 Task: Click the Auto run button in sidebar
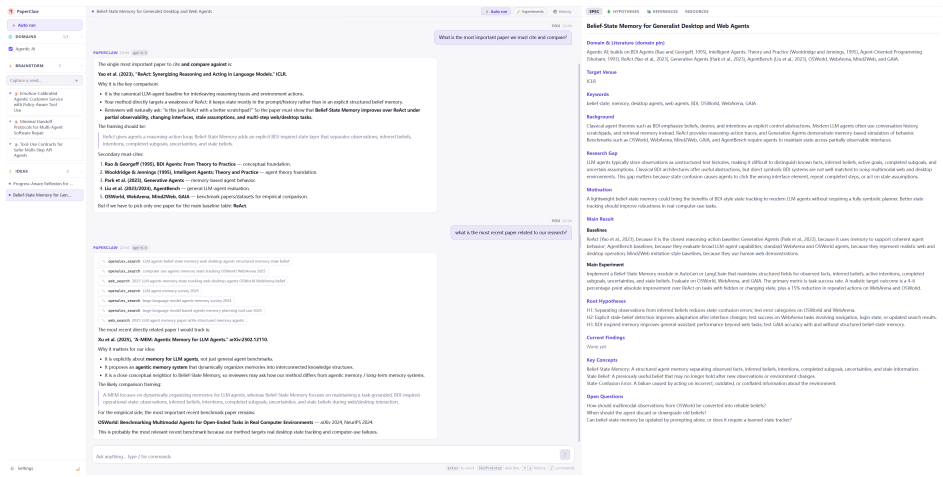click(x=45, y=25)
